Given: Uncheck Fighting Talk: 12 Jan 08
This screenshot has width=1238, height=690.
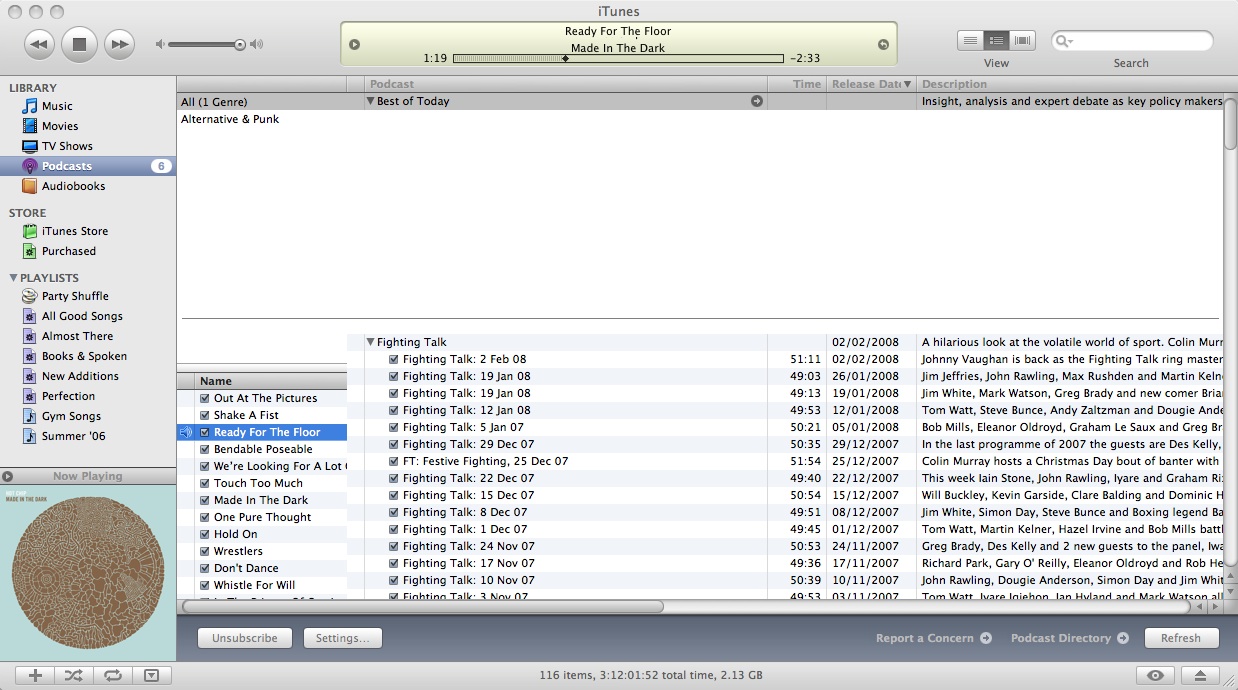Looking at the screenshot, I should tap(394, 410).
